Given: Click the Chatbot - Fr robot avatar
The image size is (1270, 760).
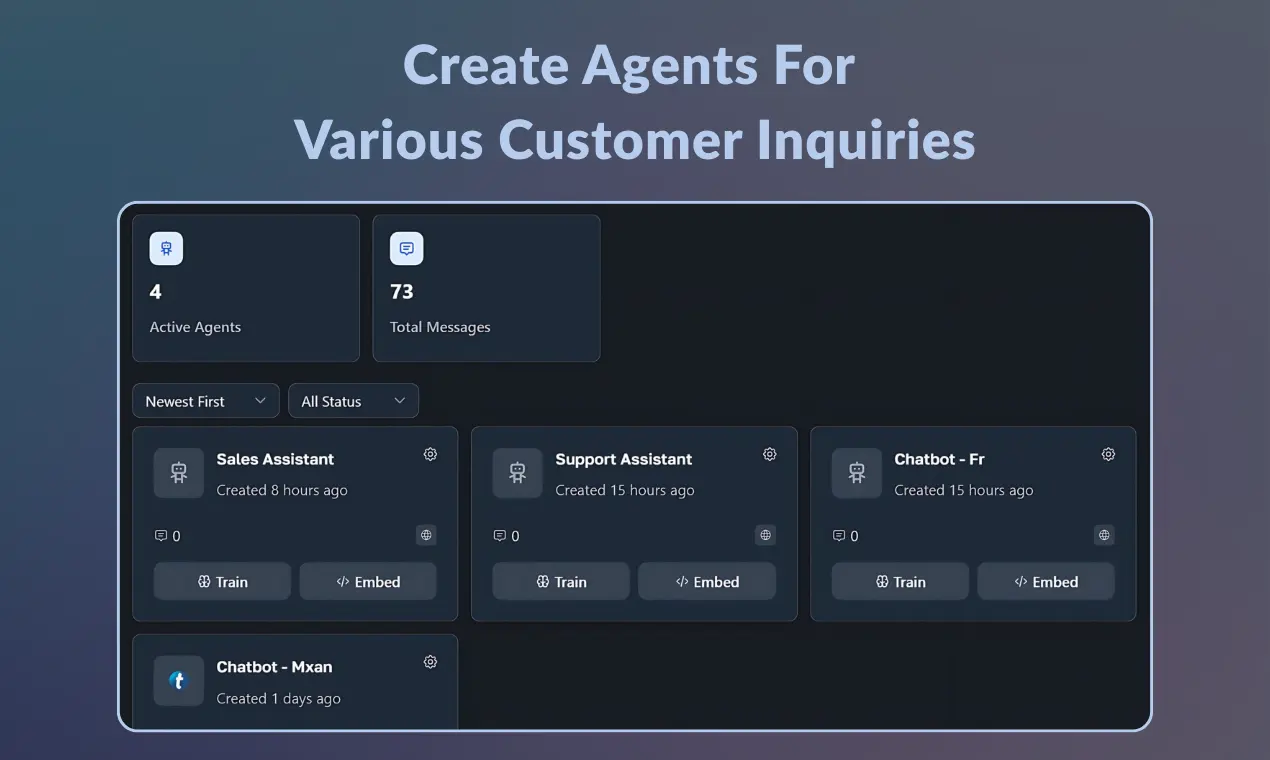Looking at the screenshot, I should coord(857,473).
